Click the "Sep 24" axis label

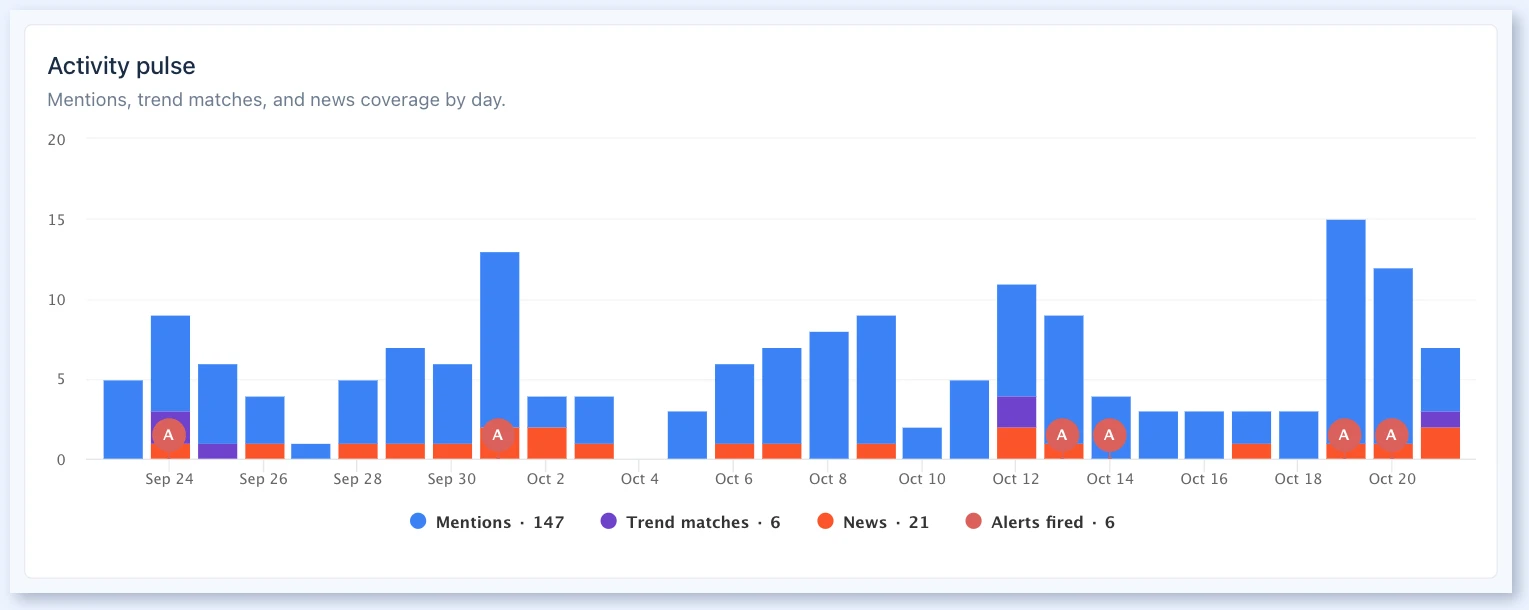coord(170,479)
